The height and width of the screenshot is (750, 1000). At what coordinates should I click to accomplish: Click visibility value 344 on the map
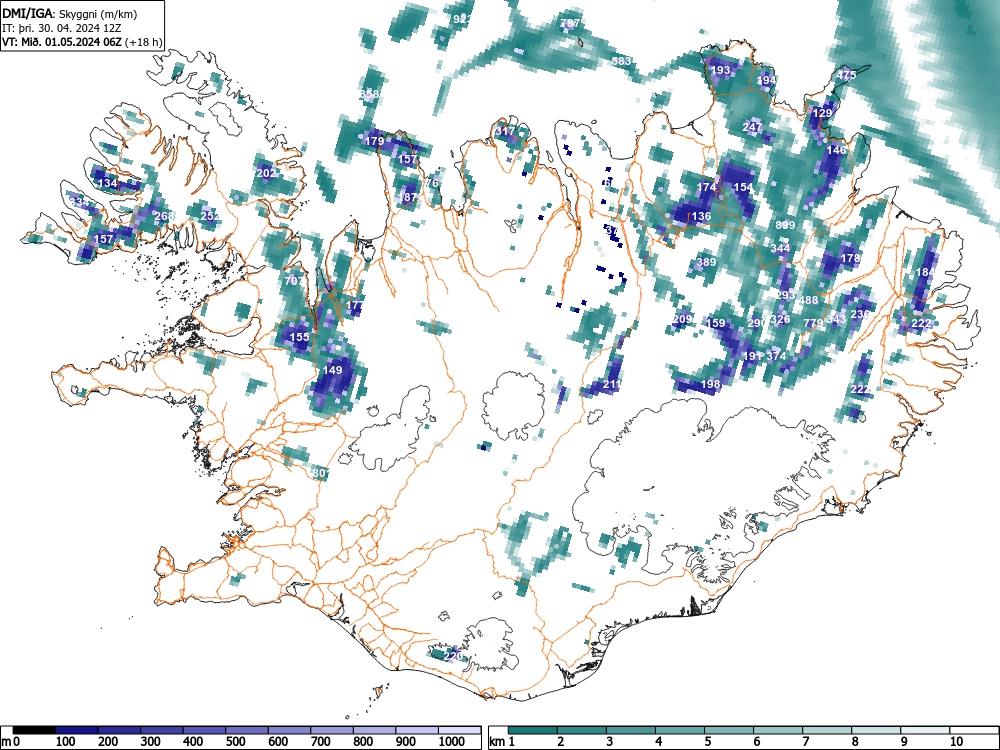coord(781,248)
